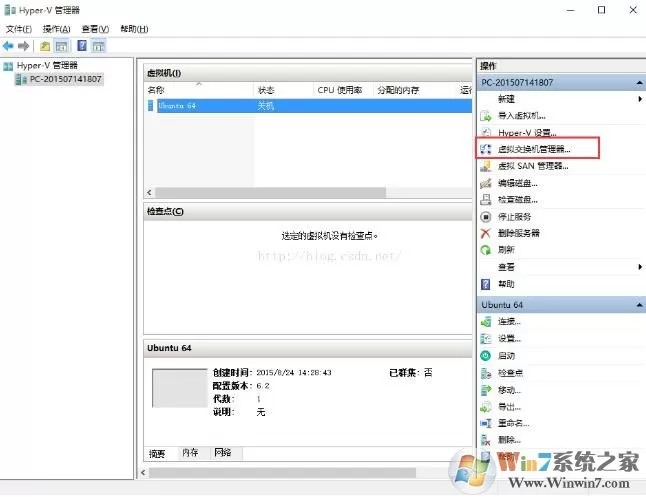The width and height of the screenshot is (646, 497).
Task: Expand the 查看 submenu arrow in actions
Action: click(x=640, y=267)
